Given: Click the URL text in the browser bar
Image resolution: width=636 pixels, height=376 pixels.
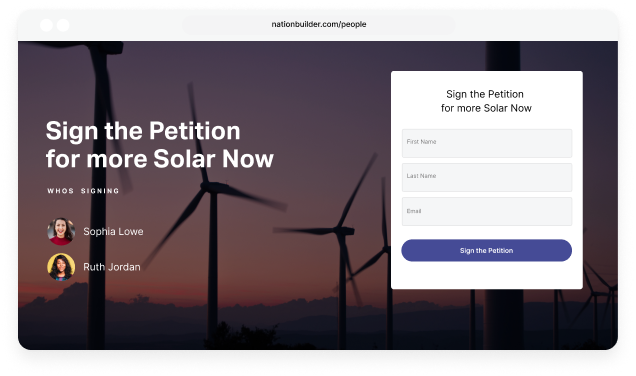Looking at the screenshot, I should coord(319,24).
